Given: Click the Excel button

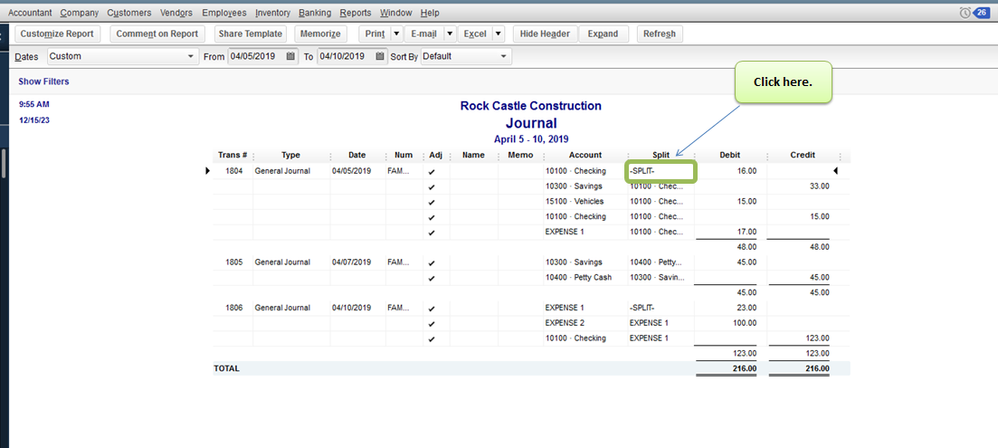Looking at the screenshot, I should tap(475, 34).
